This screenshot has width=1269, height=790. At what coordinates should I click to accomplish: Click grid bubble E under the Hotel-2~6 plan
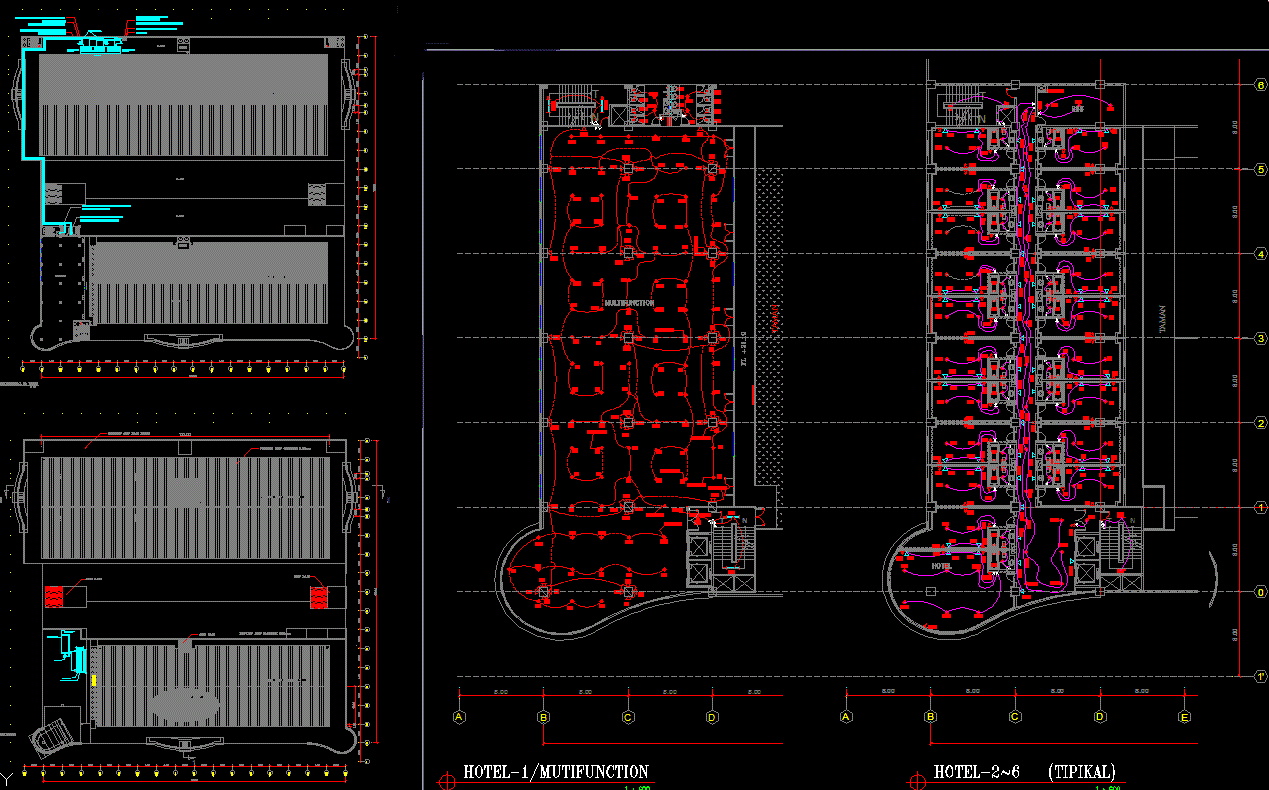(1185, 717)
